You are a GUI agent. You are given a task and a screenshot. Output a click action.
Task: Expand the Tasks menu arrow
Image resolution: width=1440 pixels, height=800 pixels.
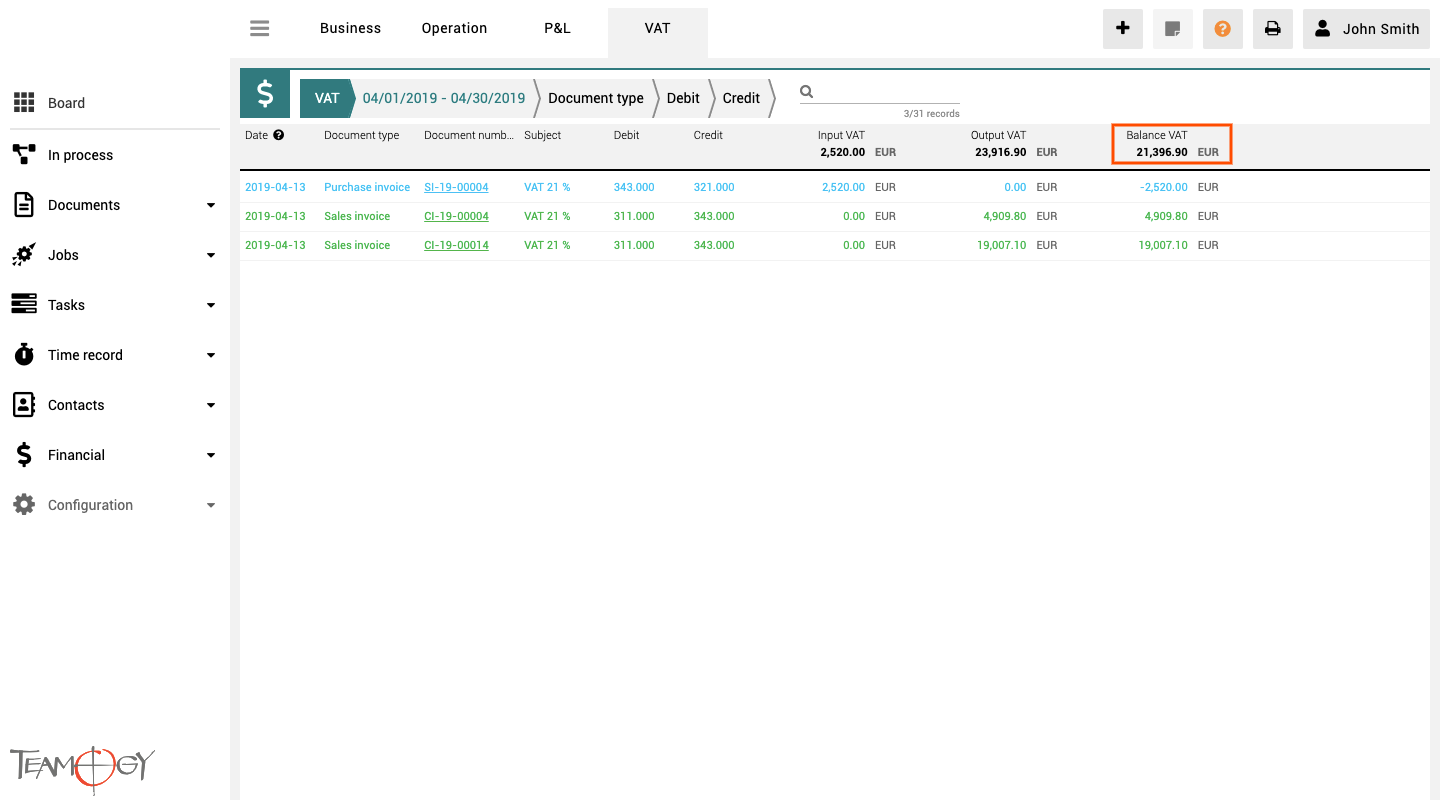[211, 305]
